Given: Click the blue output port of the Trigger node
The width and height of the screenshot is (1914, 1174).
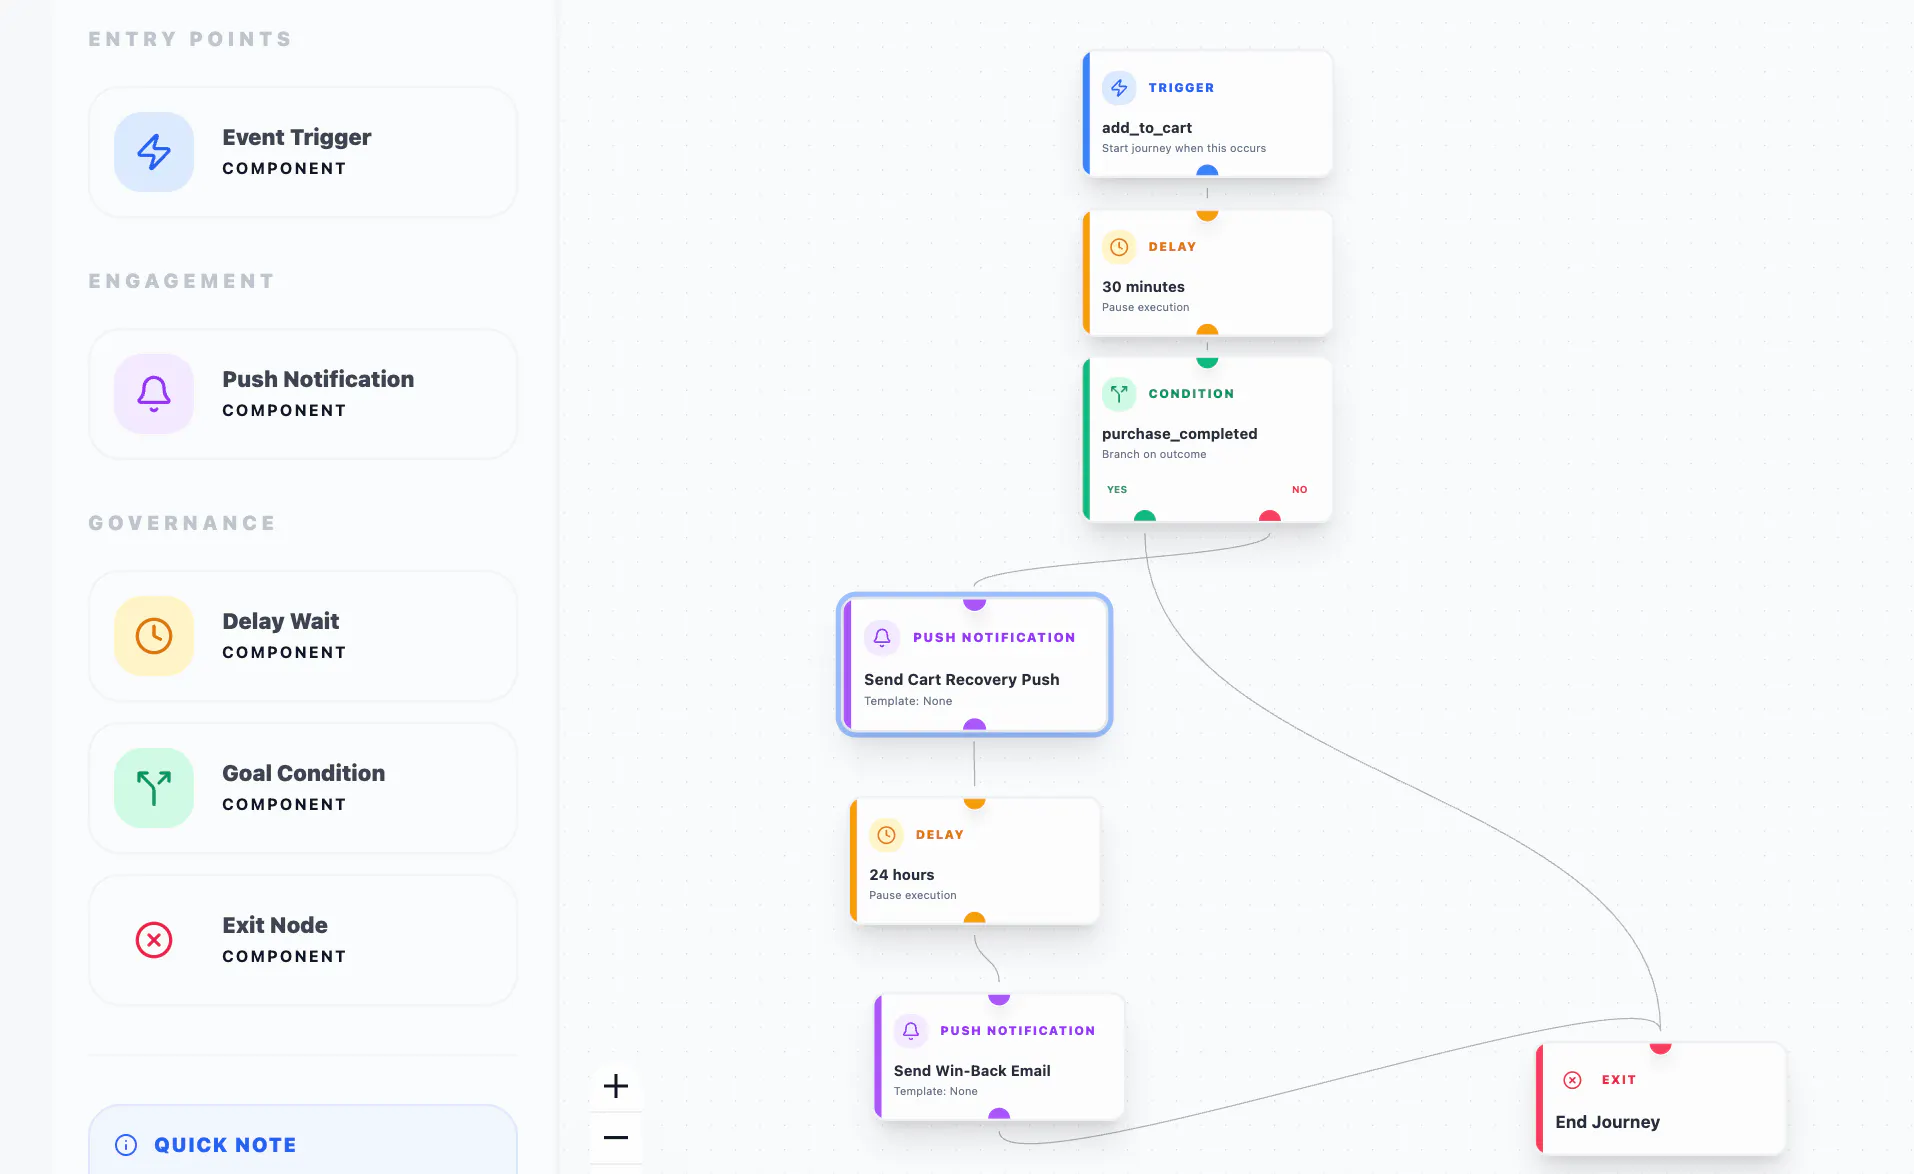Looking at the screenshot, I should pos(1207,172).
